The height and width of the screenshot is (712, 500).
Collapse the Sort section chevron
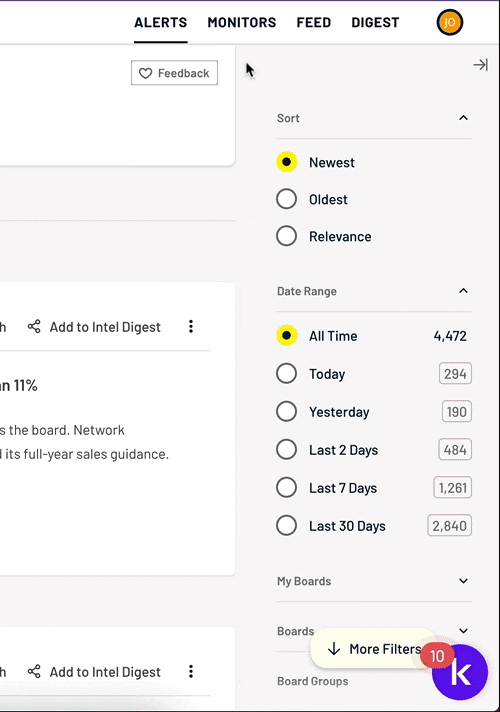click(463, 118)
